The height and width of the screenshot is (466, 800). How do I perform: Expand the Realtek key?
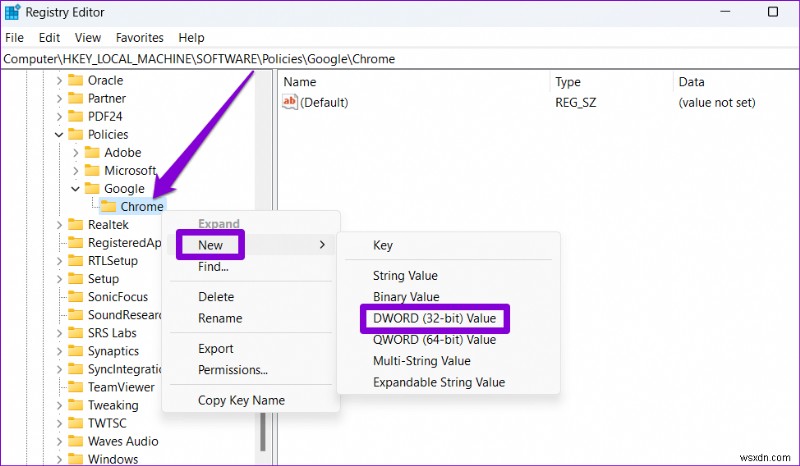pos(59,225)
